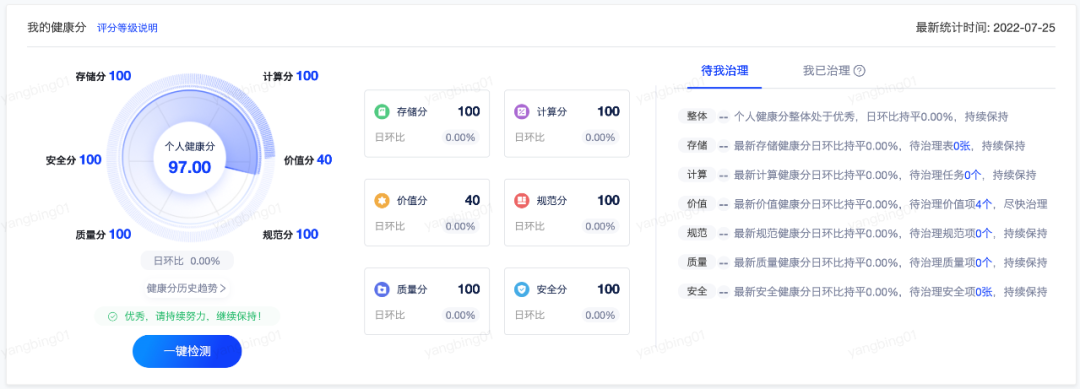1080x389 pixels.
Task: Click the green checkmark icon before 优秀
Action: tap(113, 317)
